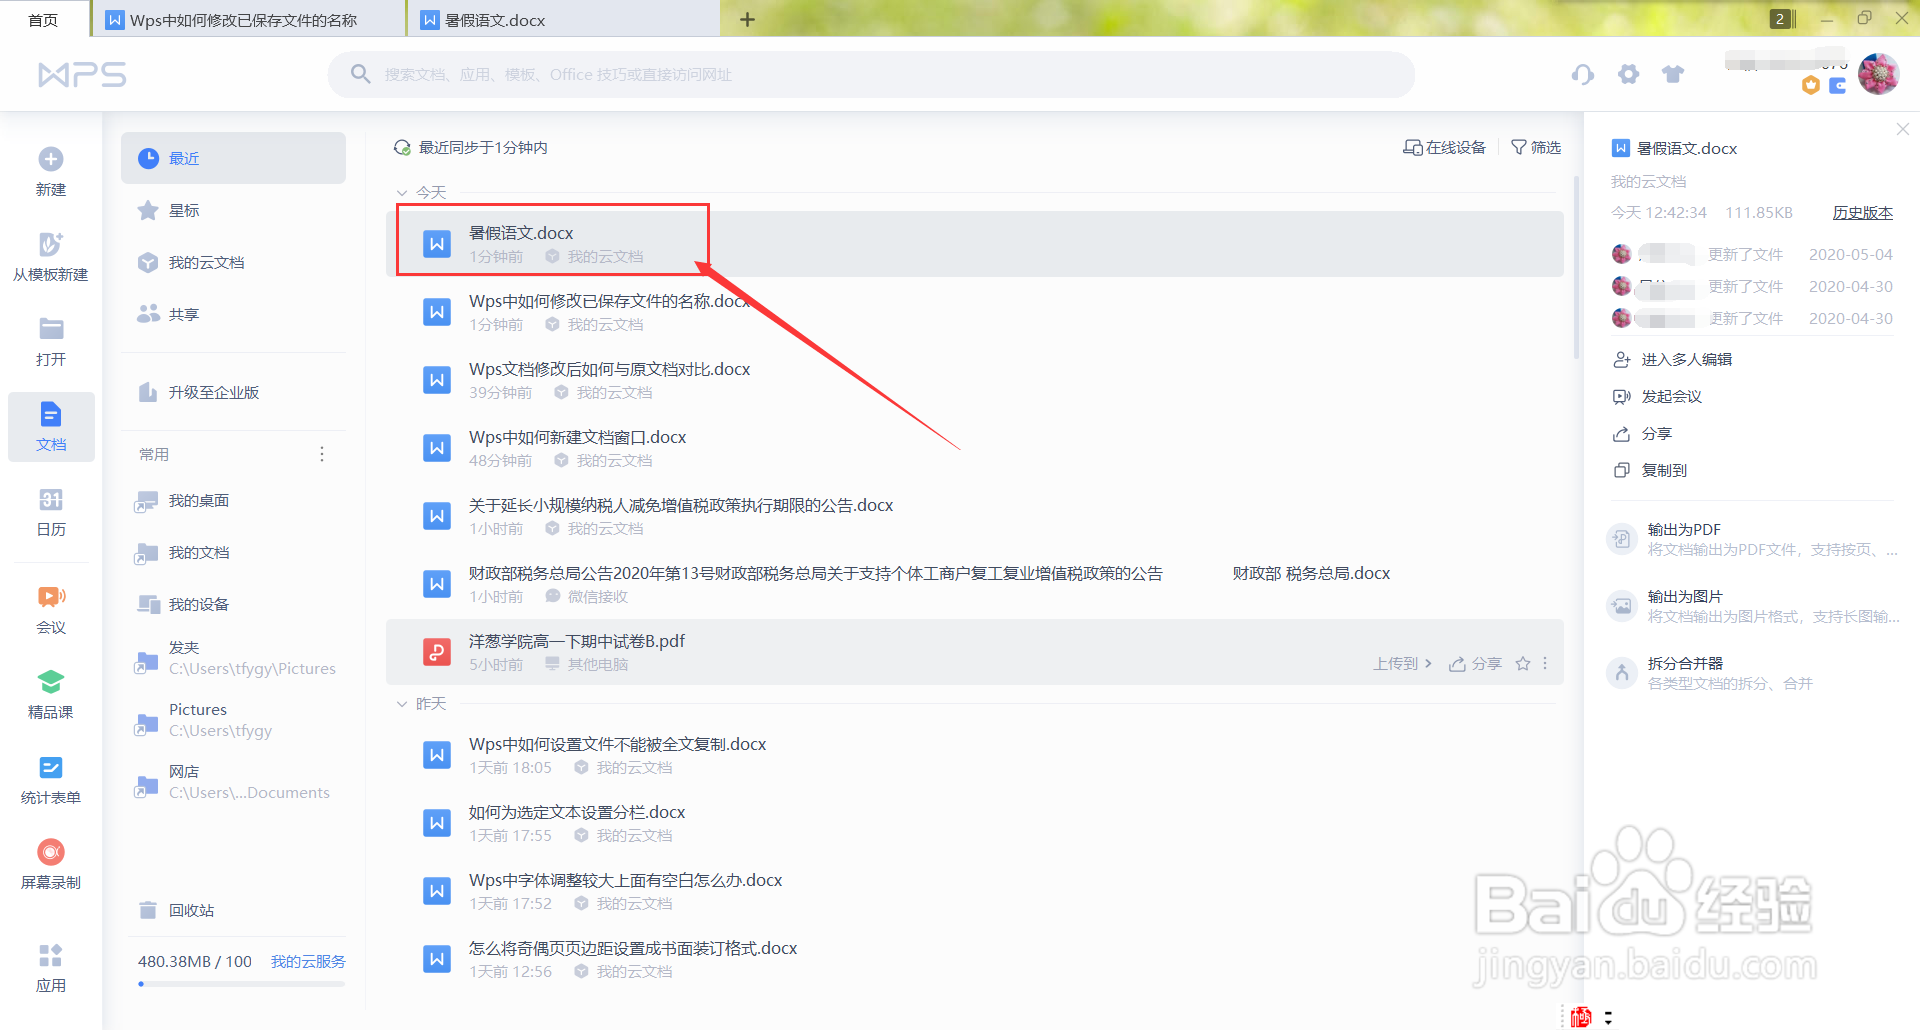
Task: Open the headset customer service icon
Action: point(1582,74)
